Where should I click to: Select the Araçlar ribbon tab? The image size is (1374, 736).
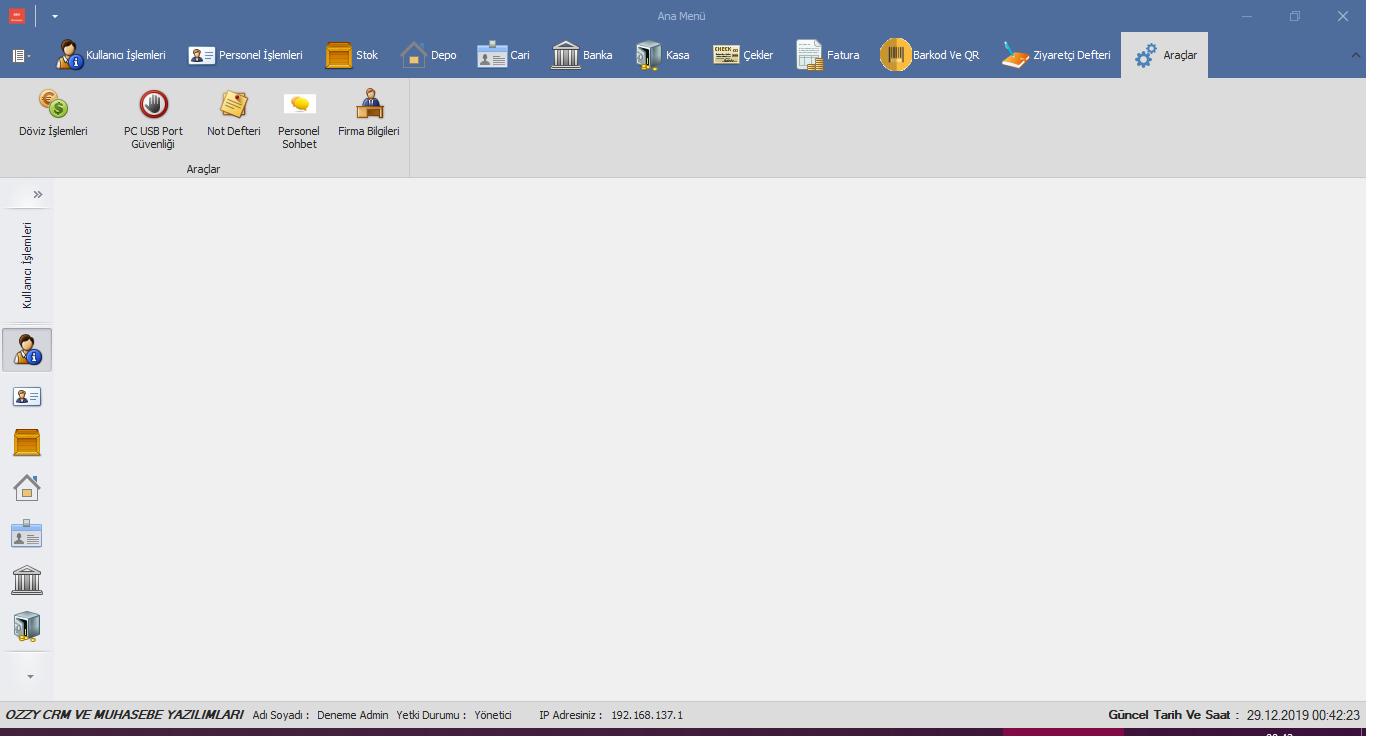pyautogui.click(x=1165, y=55)
